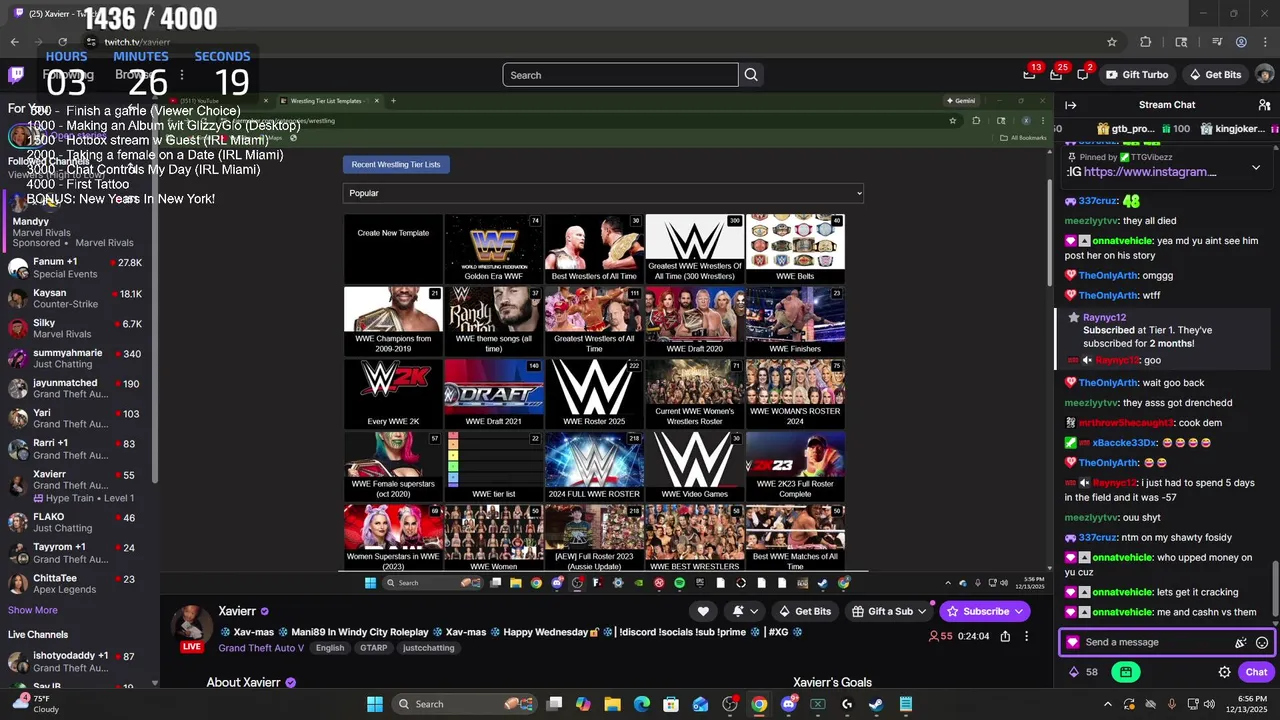Click the justcchatting tag
The width and height of the screenshot is (1280, 720).
[x=428, y=648]
